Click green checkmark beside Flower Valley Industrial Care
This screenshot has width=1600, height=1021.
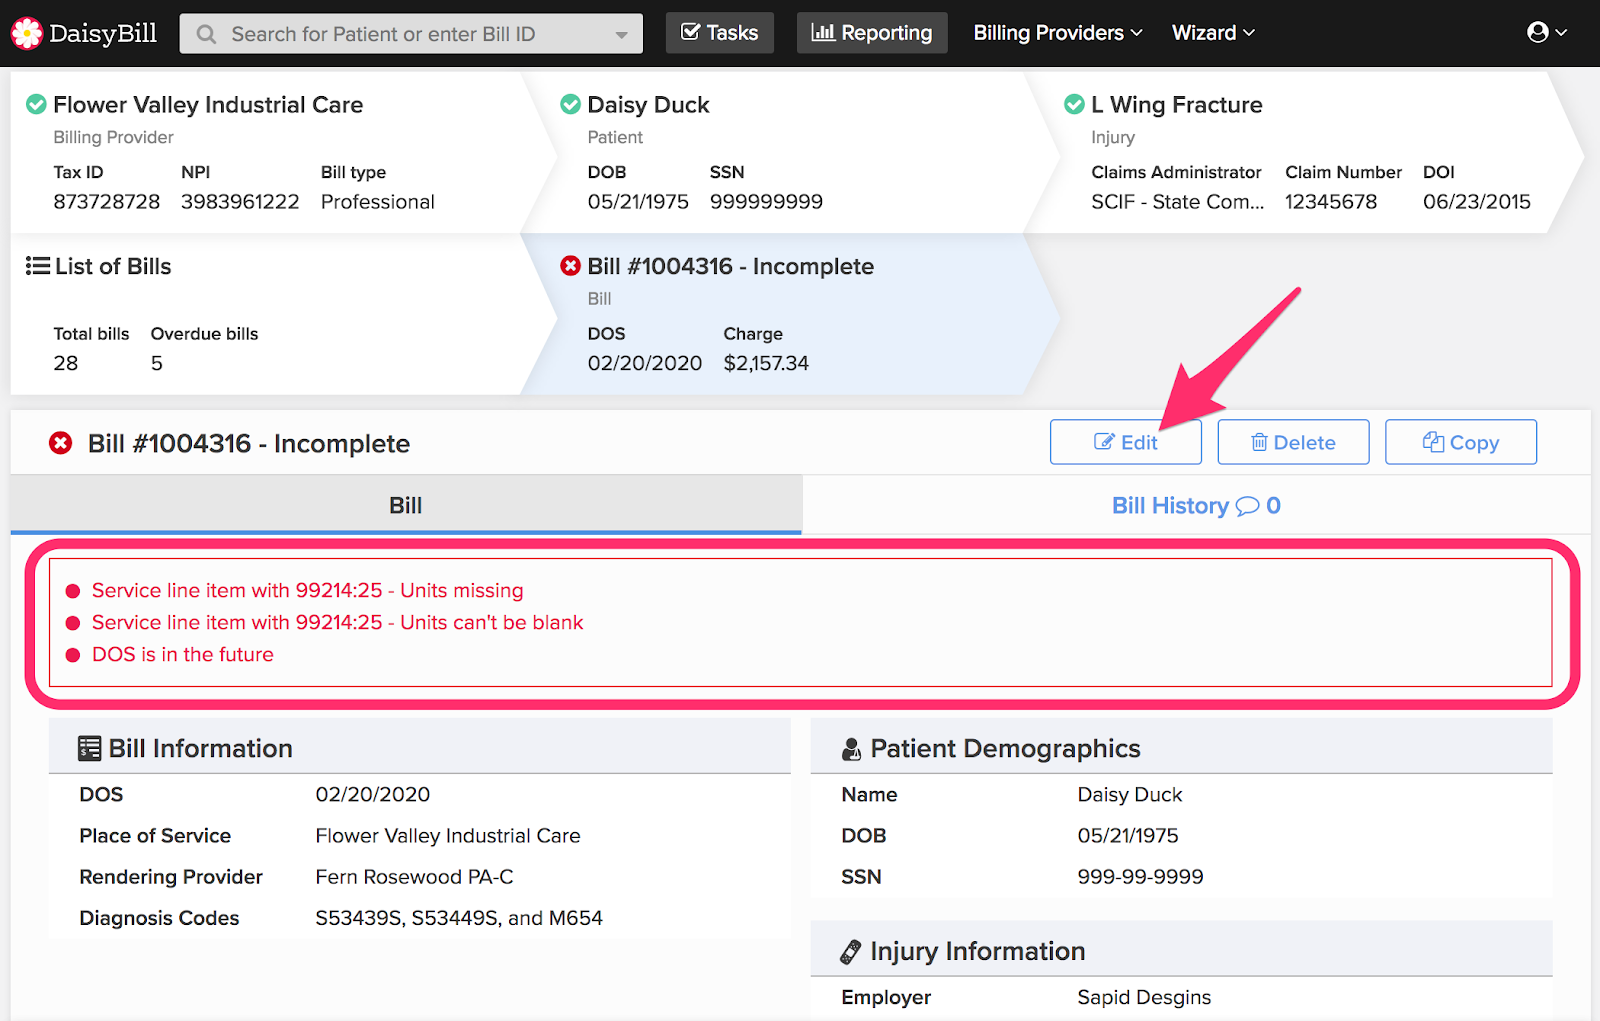[x=36, y=105]
